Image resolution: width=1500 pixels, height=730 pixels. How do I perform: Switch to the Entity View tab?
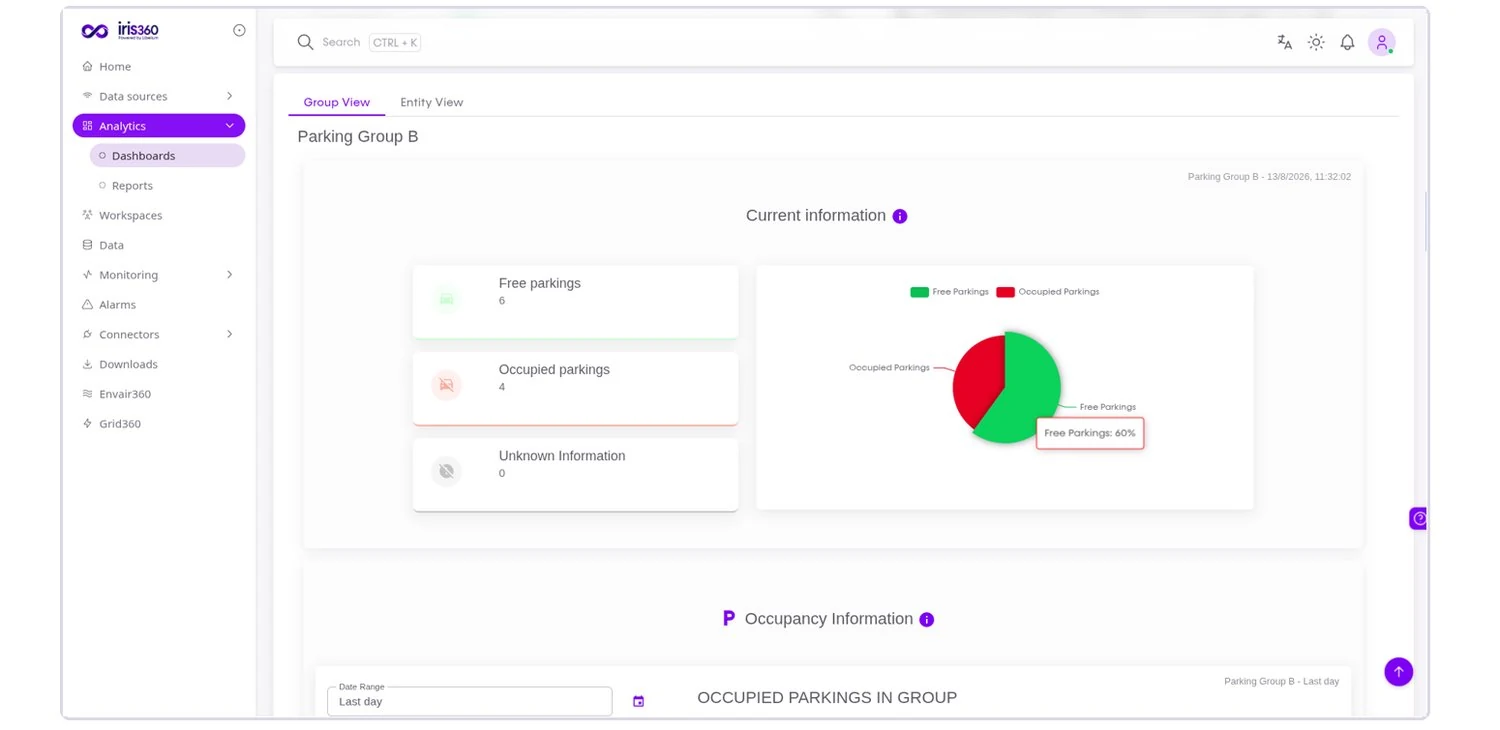tap(432, 102)
